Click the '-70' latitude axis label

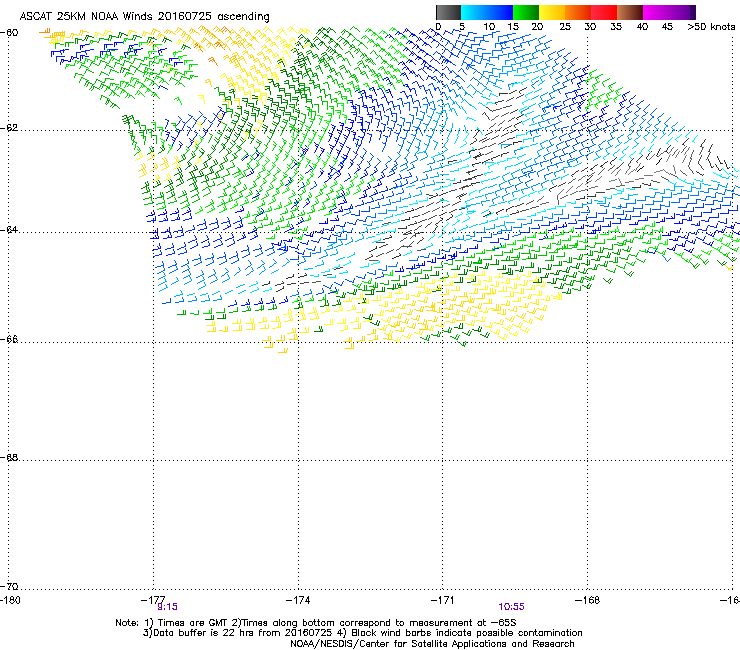click(9, 586)
